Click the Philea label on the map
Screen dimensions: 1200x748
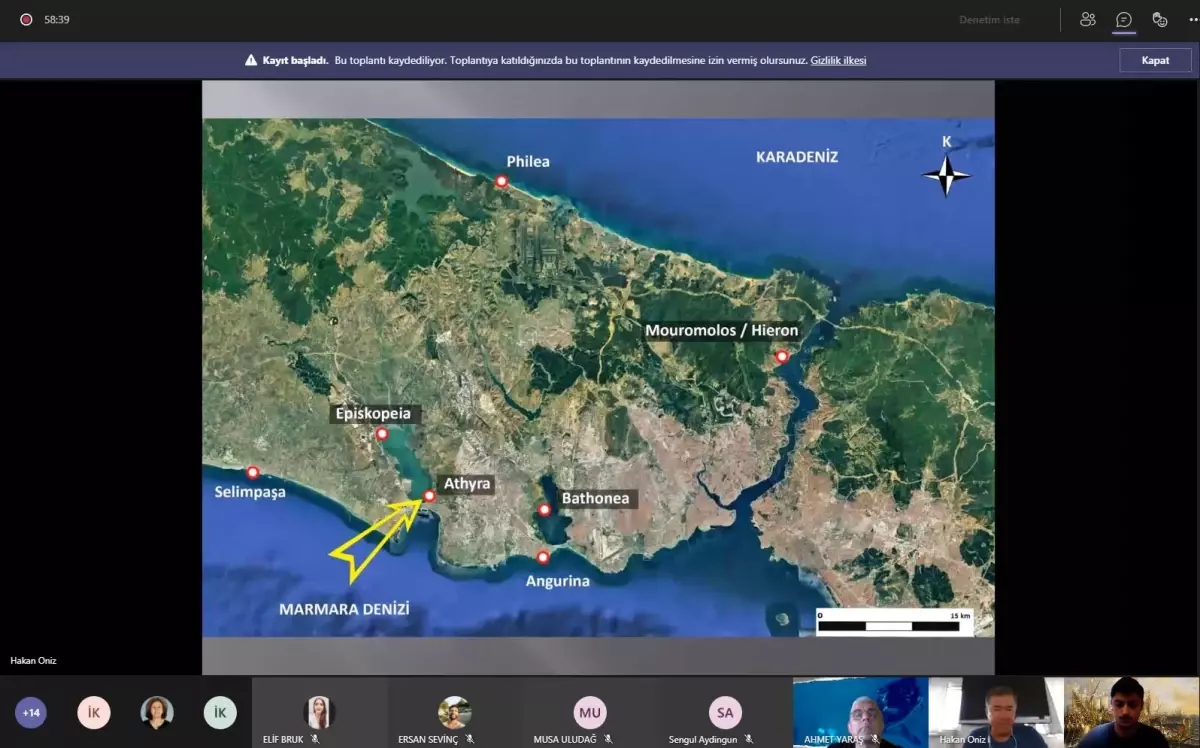528,161
